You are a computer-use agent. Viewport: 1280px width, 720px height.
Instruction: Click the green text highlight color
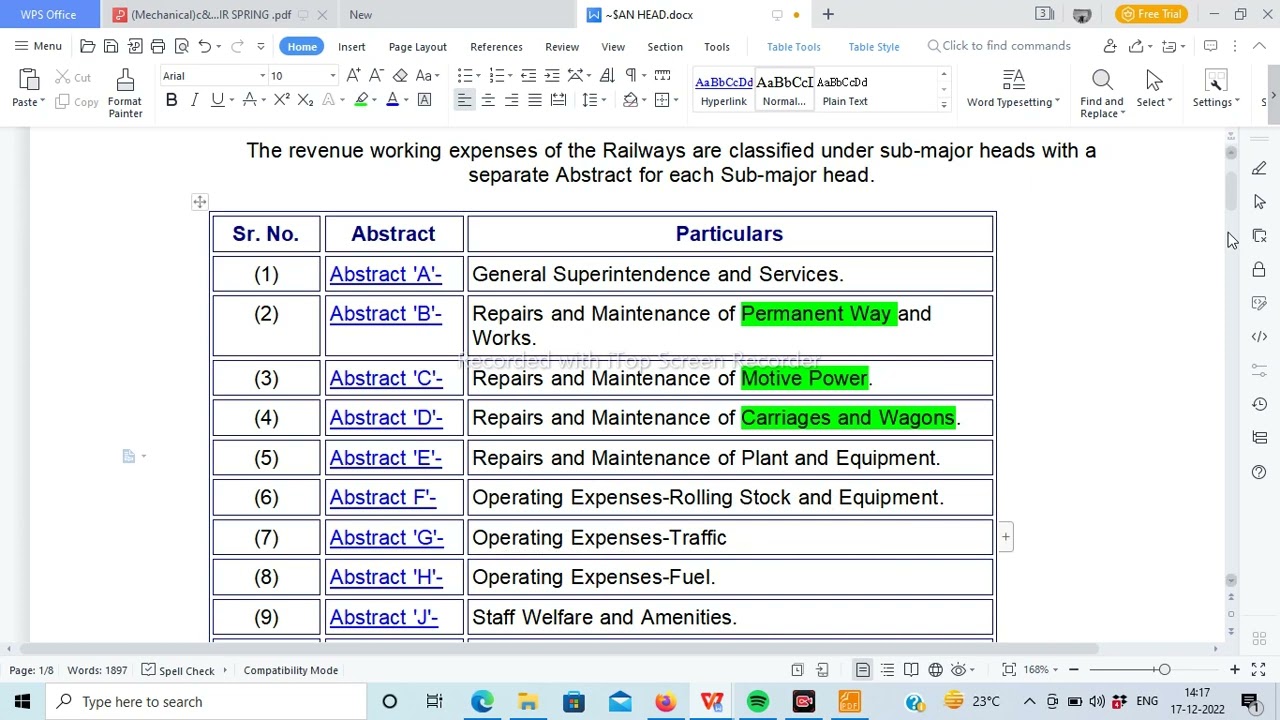(361, 100)
